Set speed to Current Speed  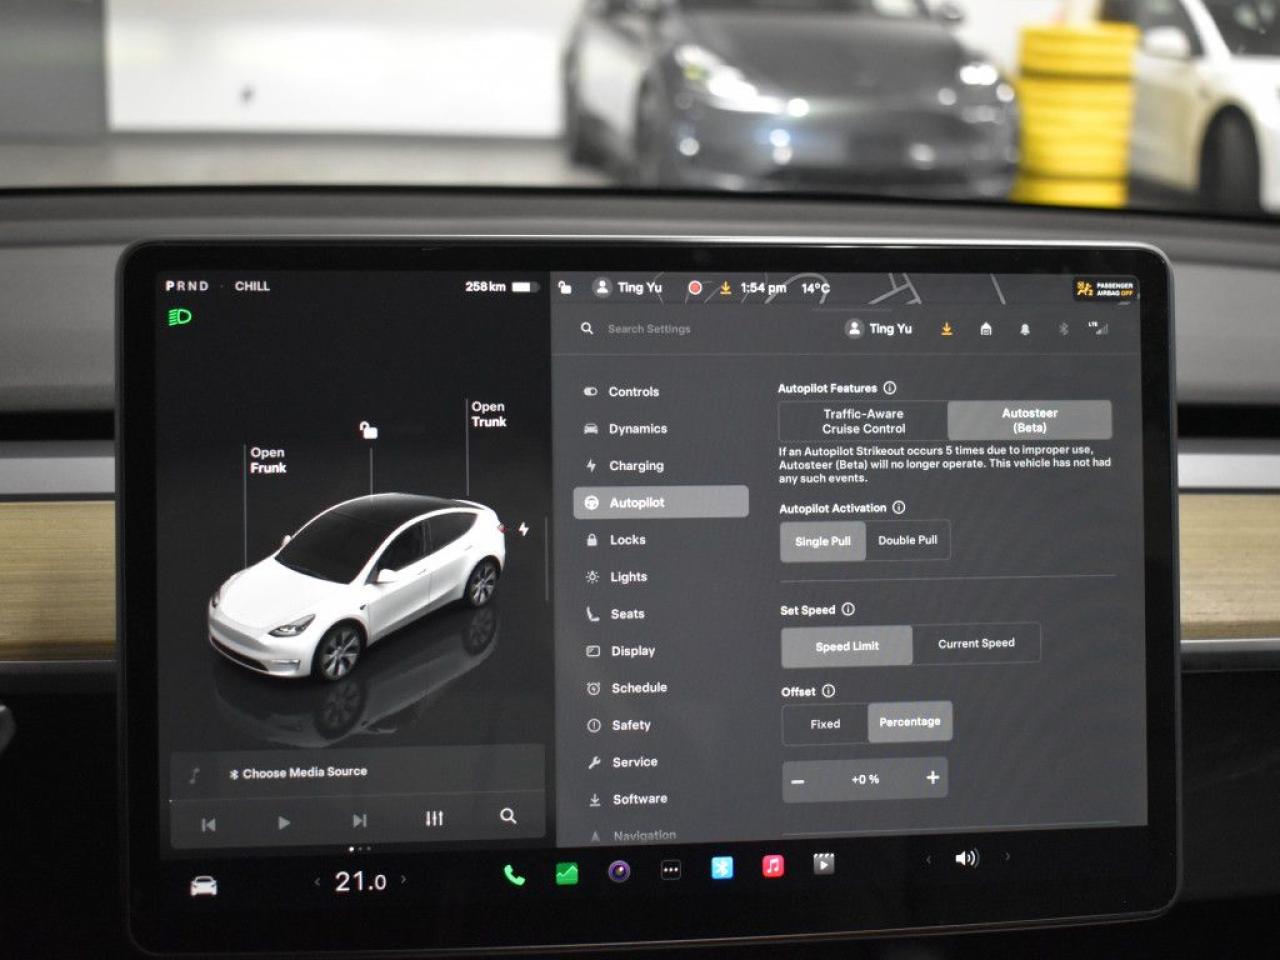click(976, 644)
